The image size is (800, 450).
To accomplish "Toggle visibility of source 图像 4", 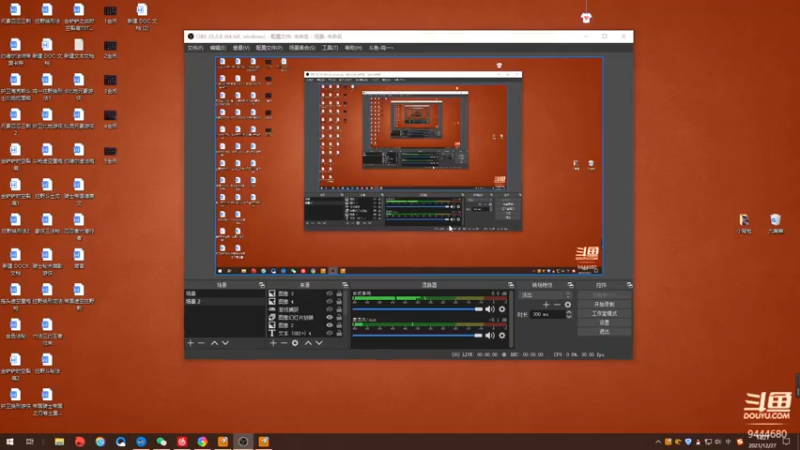I will [x=330, y=302].
